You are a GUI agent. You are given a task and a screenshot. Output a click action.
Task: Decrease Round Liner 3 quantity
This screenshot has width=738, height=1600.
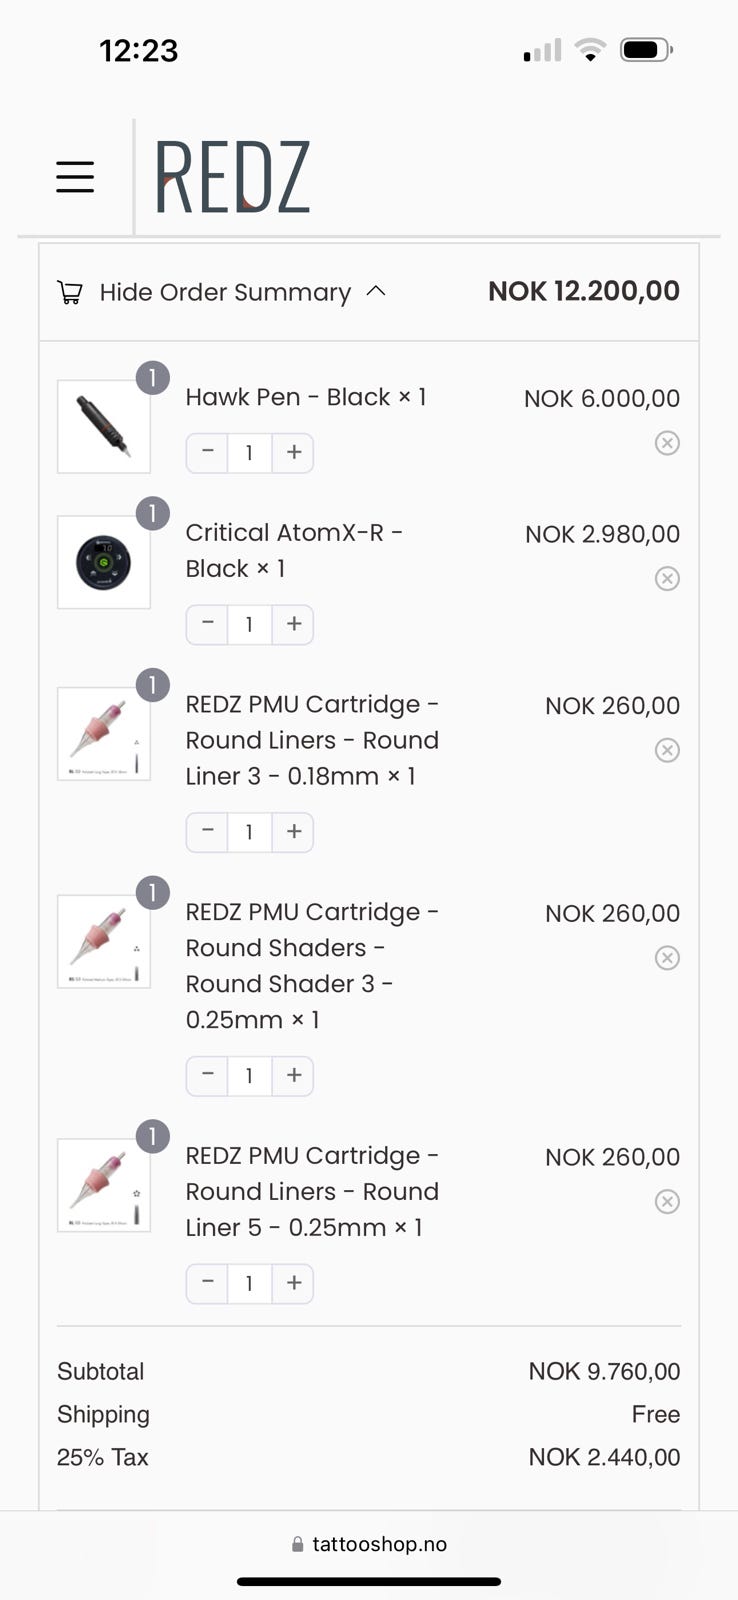point(207,832)
